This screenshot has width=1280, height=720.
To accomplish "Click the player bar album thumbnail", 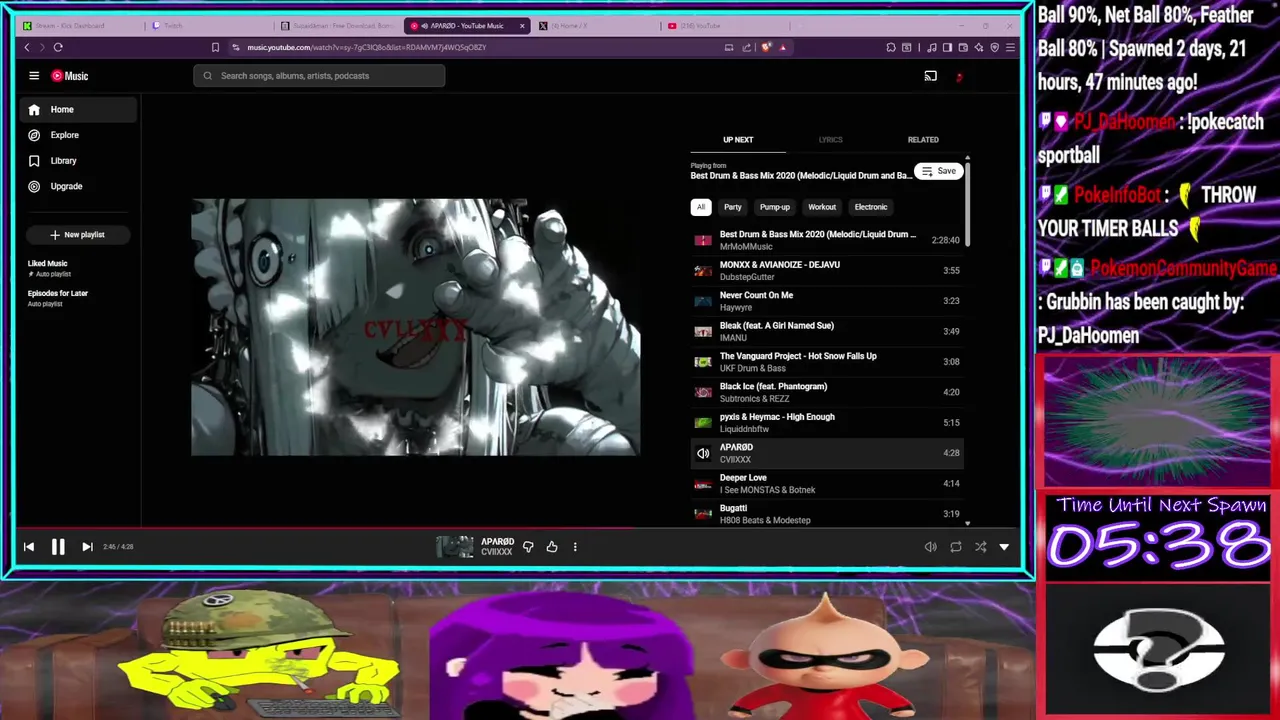I will [455, 547].
